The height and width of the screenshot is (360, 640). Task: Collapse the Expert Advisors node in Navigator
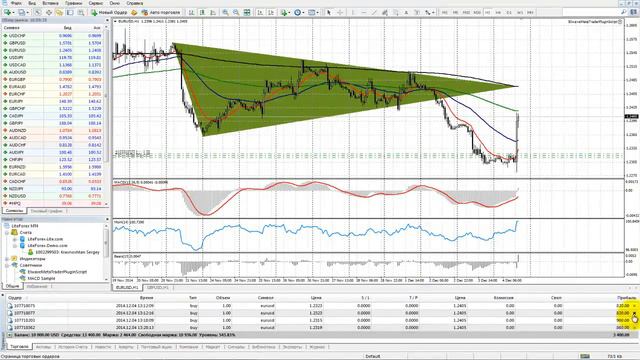pos(7,265)
